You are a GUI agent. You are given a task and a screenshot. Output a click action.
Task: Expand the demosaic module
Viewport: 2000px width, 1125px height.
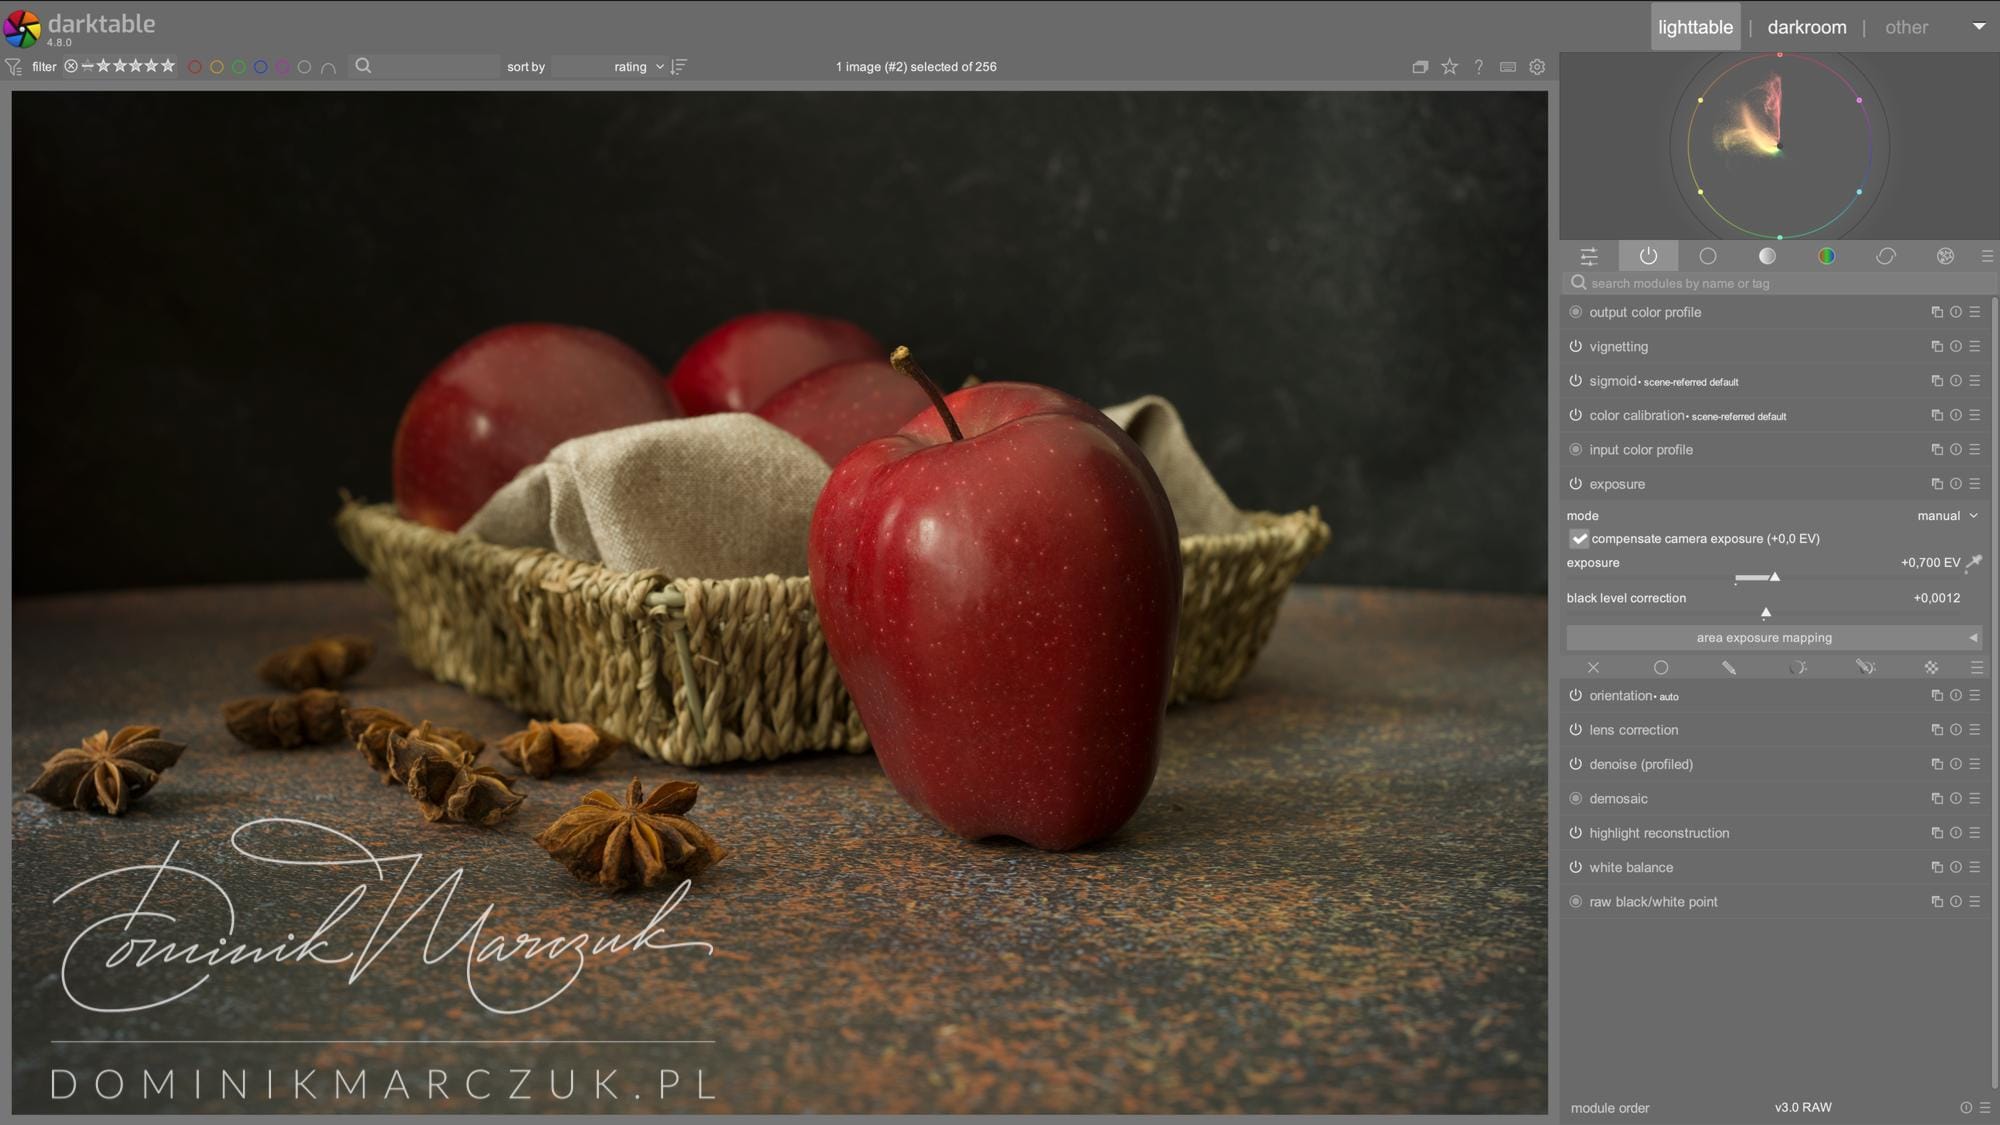(1618, 799)
